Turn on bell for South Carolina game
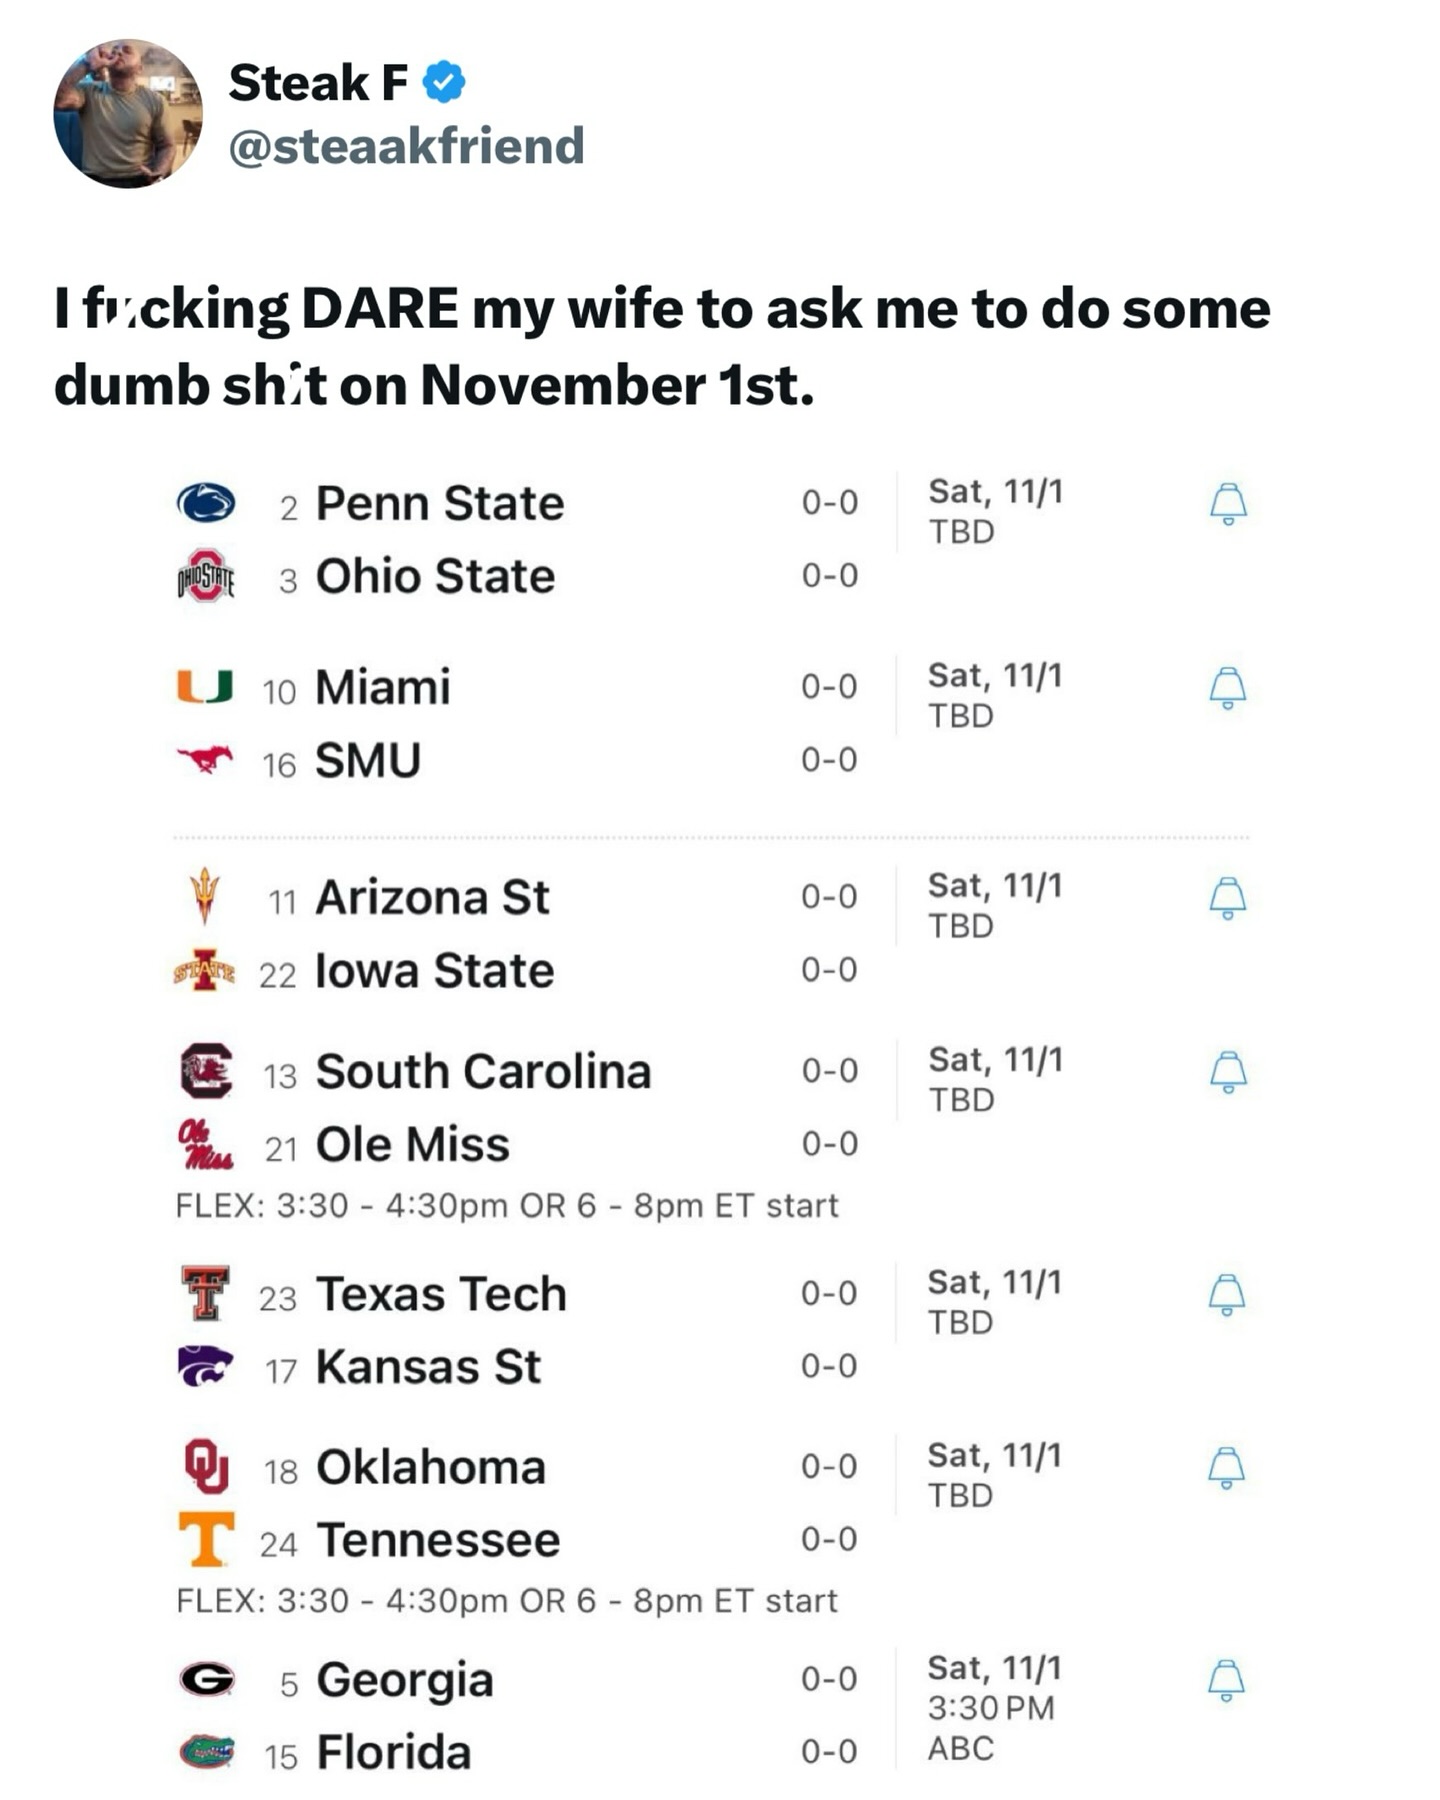Screen dimensions: 1440x1800 (x=1228, y=1071)
